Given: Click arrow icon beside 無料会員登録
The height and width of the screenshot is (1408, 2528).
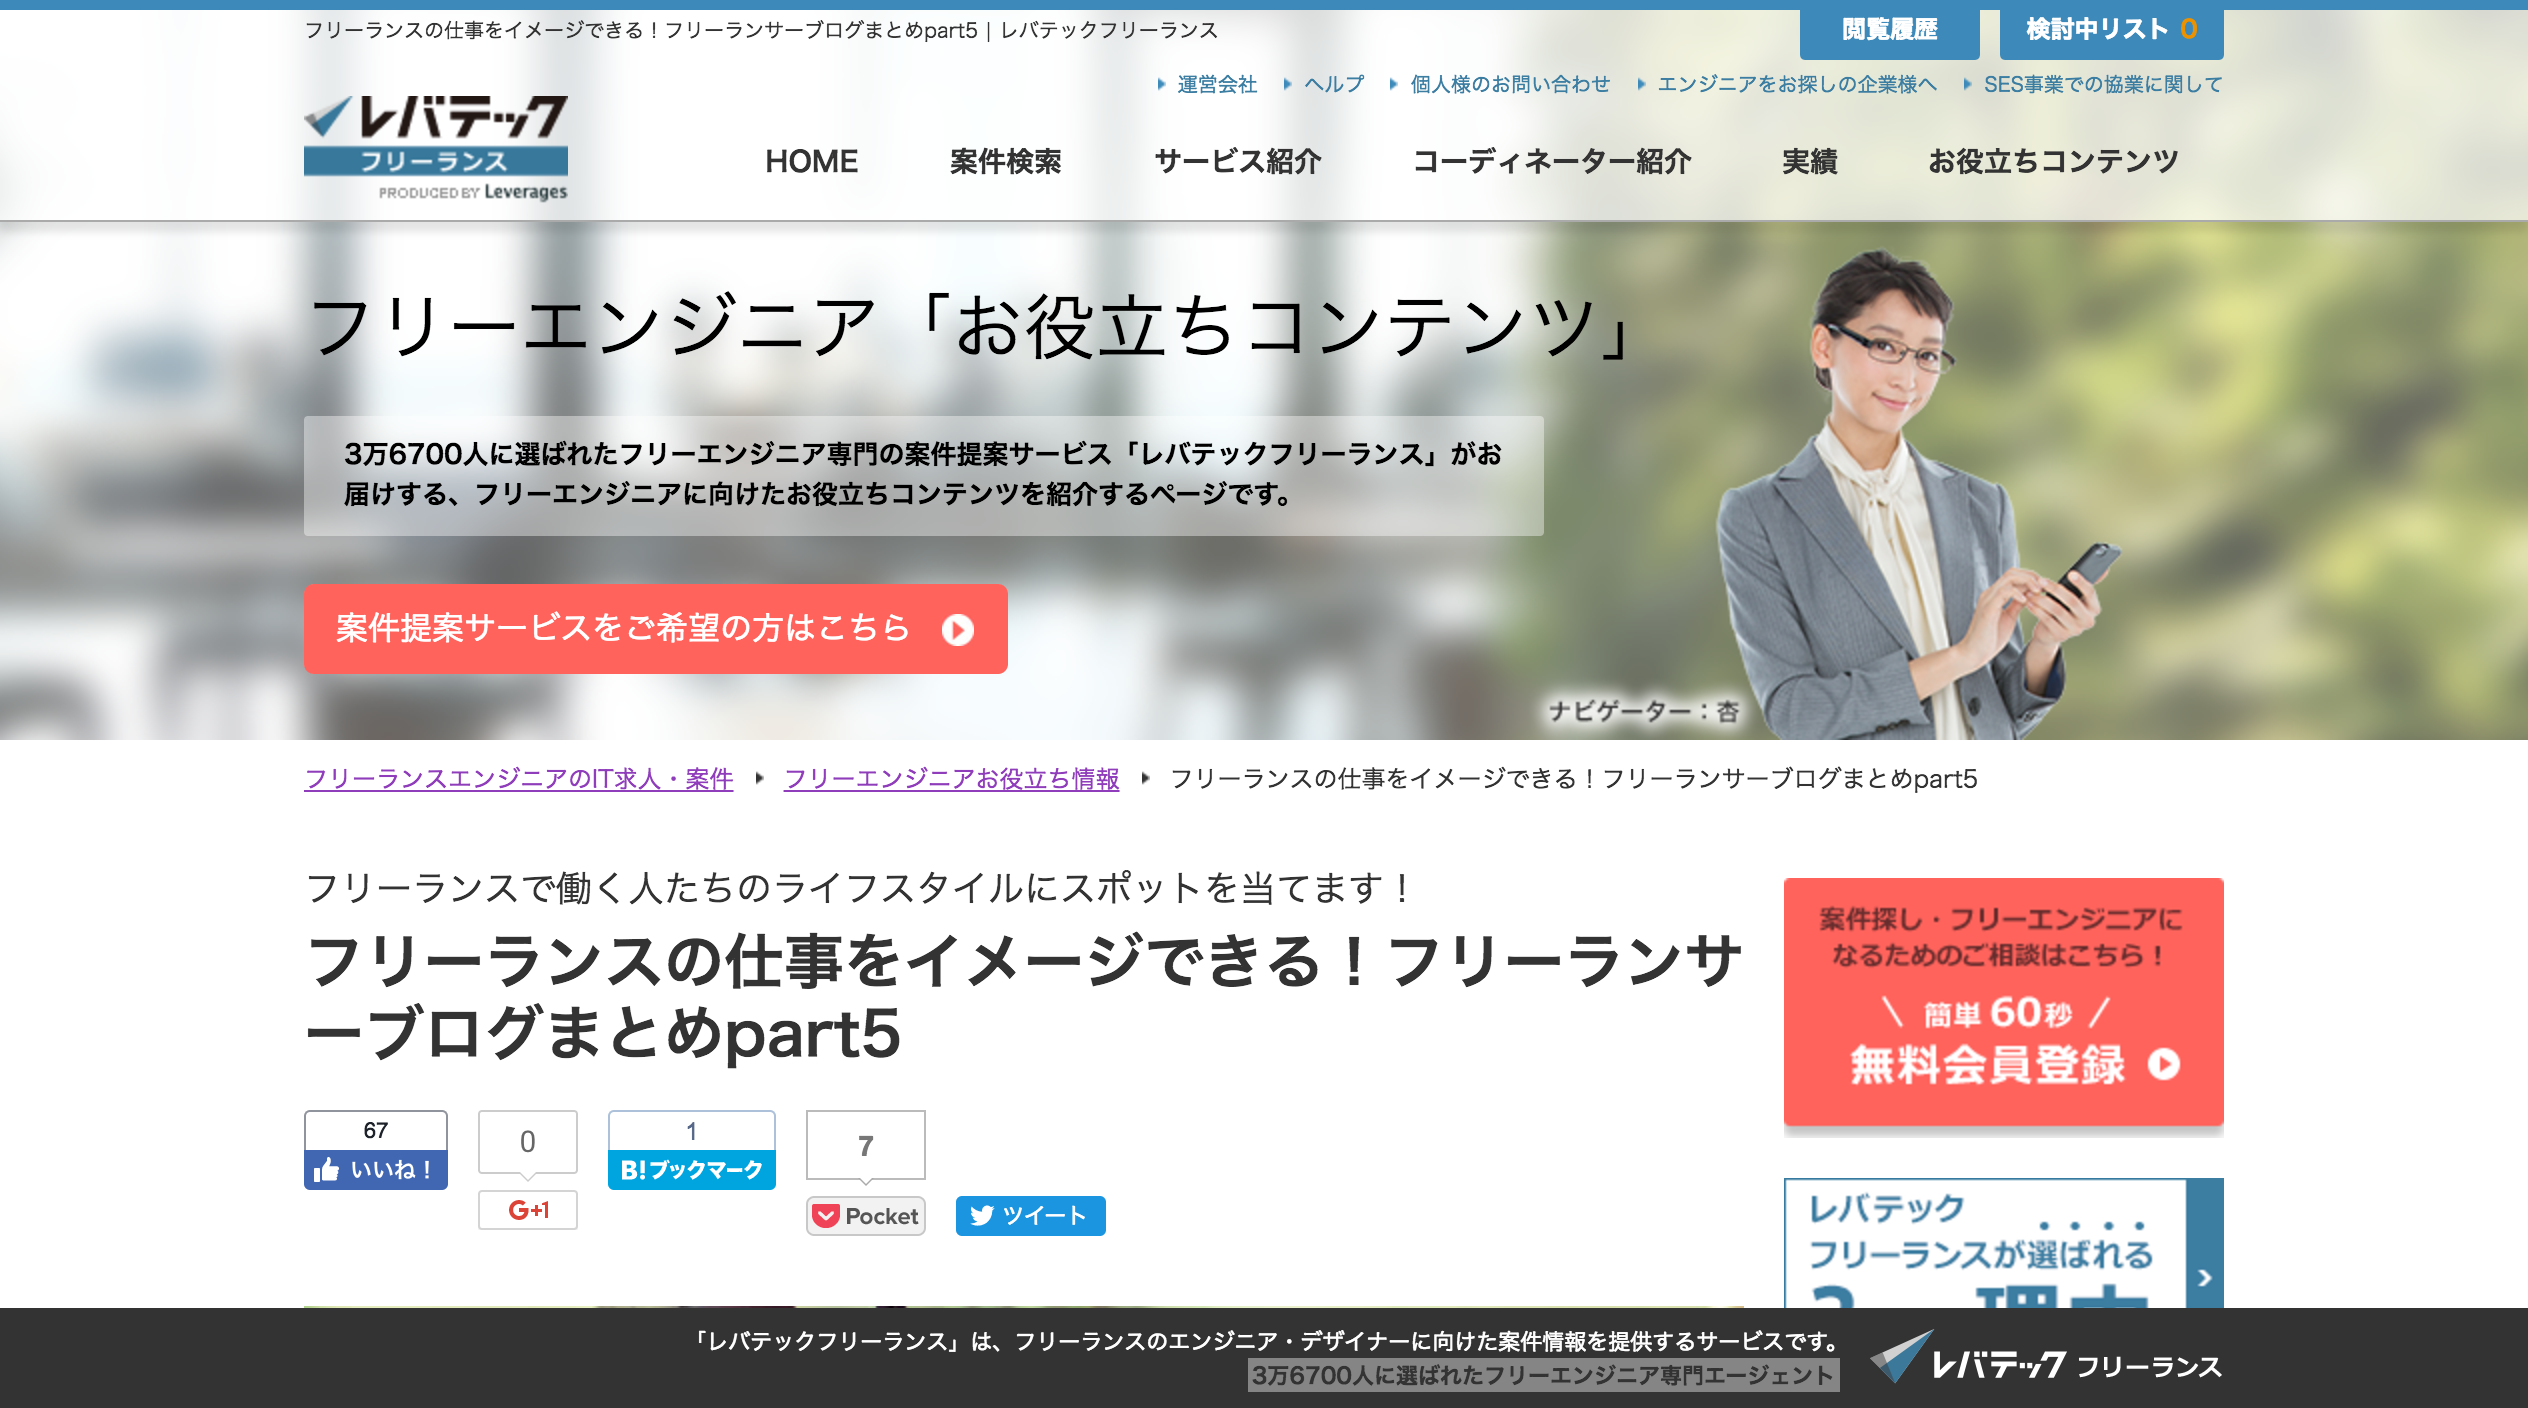Looking at the screenshot, I should [2164, 1064].
